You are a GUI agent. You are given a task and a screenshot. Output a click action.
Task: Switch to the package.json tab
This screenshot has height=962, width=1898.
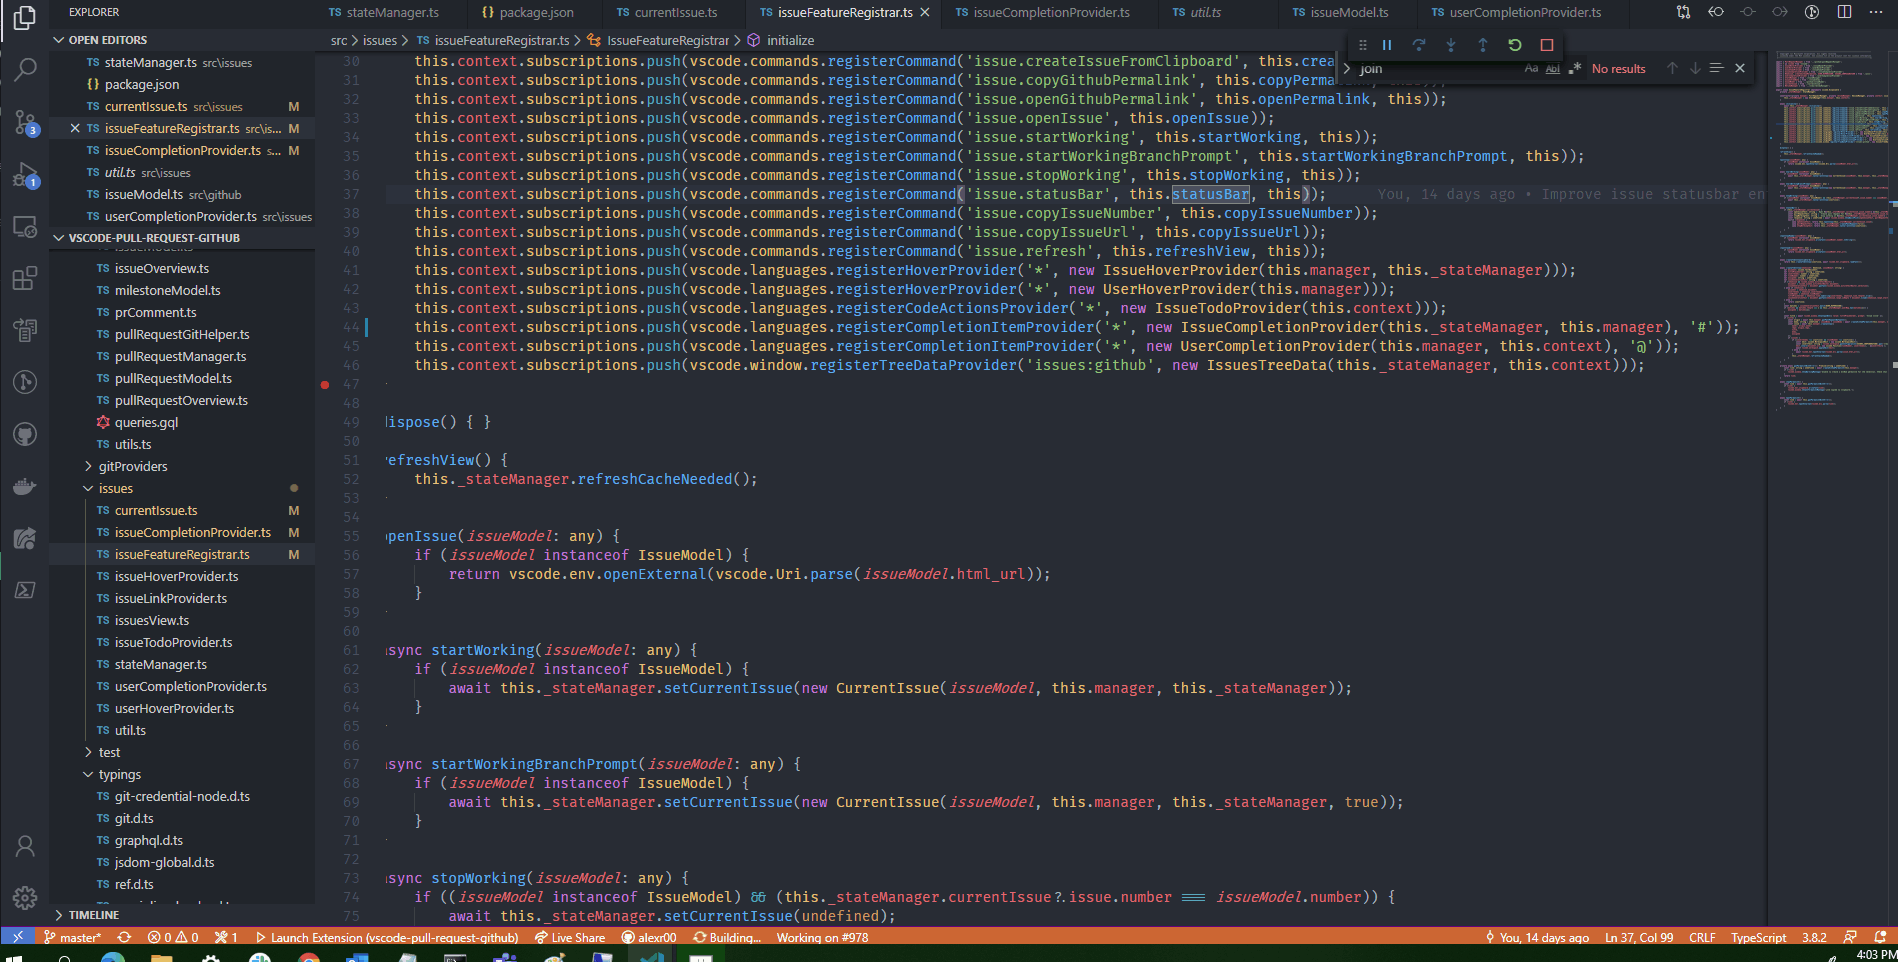coord(536,12)
